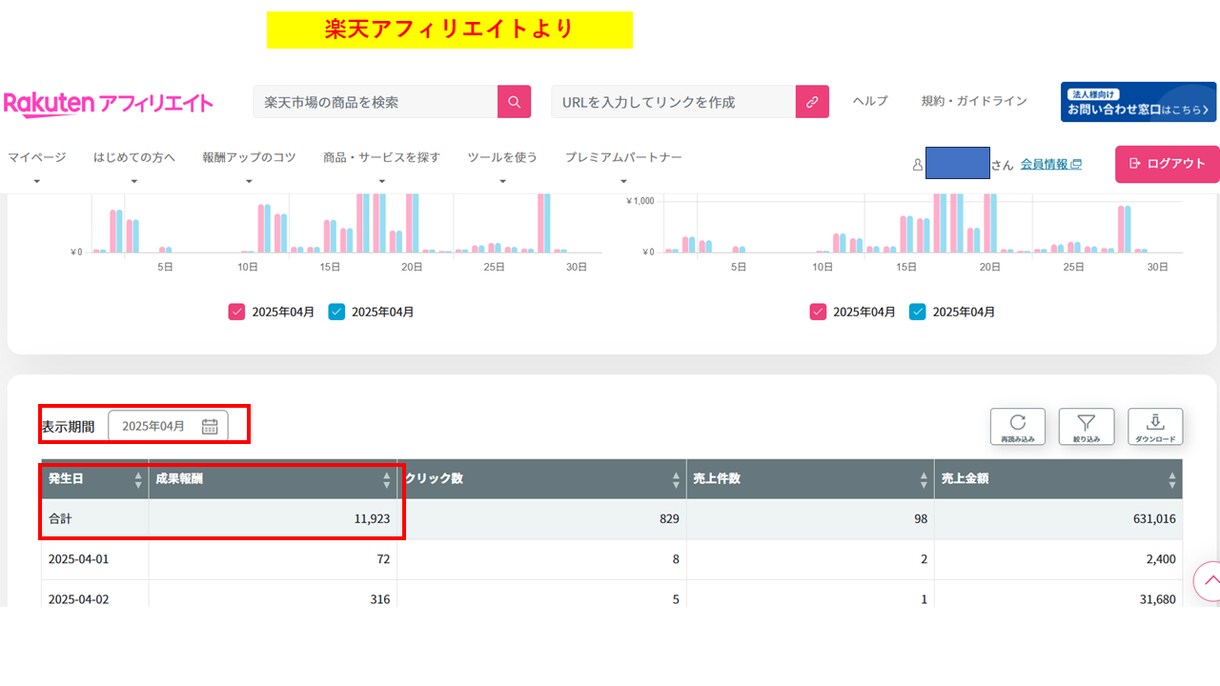Expand the 報酬アップのコツ menu
The width and height of the screenshot is (1220, 686).
(x=249, y=158)
